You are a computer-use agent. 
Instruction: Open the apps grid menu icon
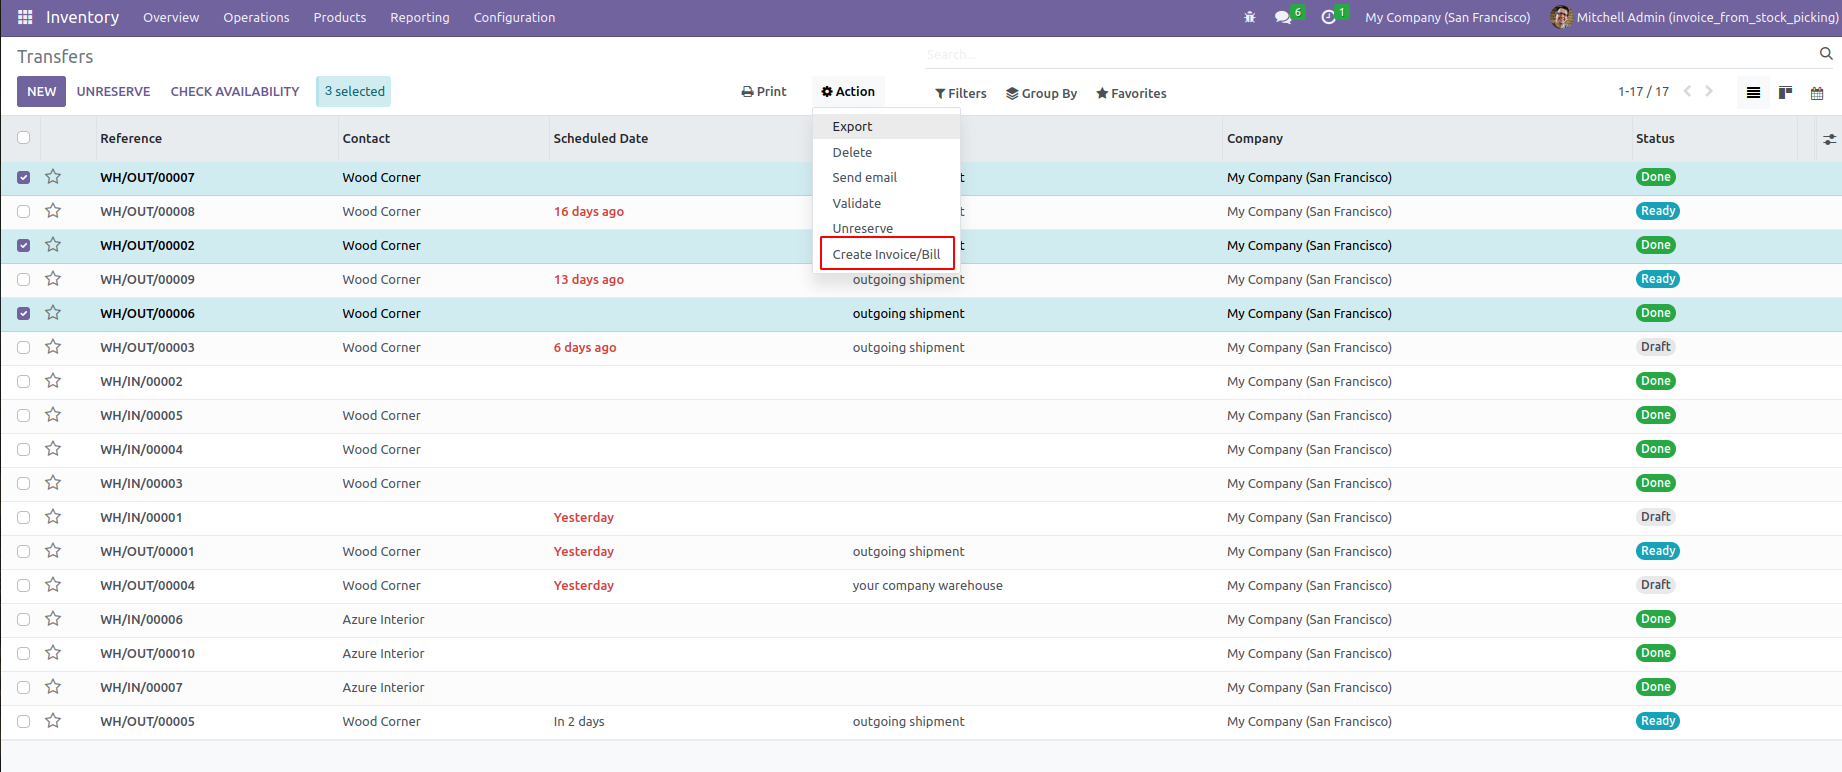25,17
